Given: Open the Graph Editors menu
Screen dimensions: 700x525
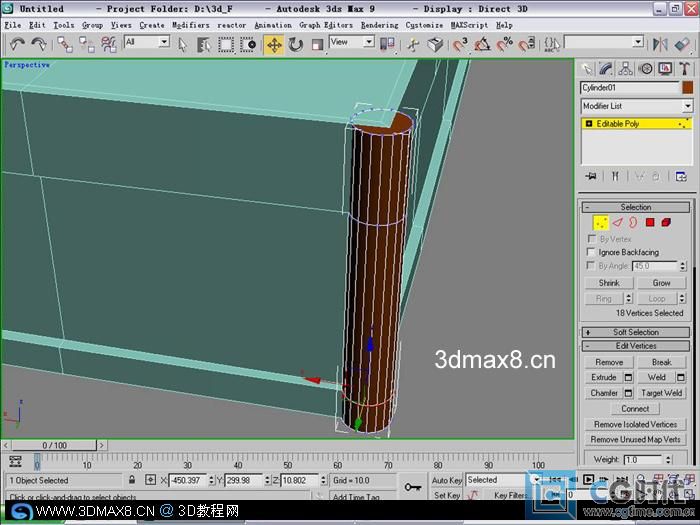Looking at the screenshot, I should (x=326, y=25).
